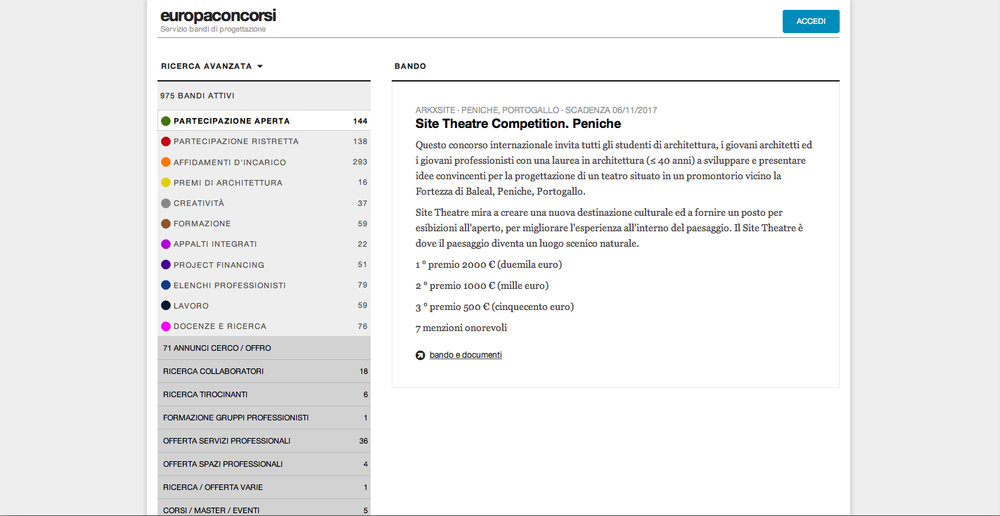Click the arrow icon beside bando e documenti
1000x516 pixels.
click(x=420, y=355)
